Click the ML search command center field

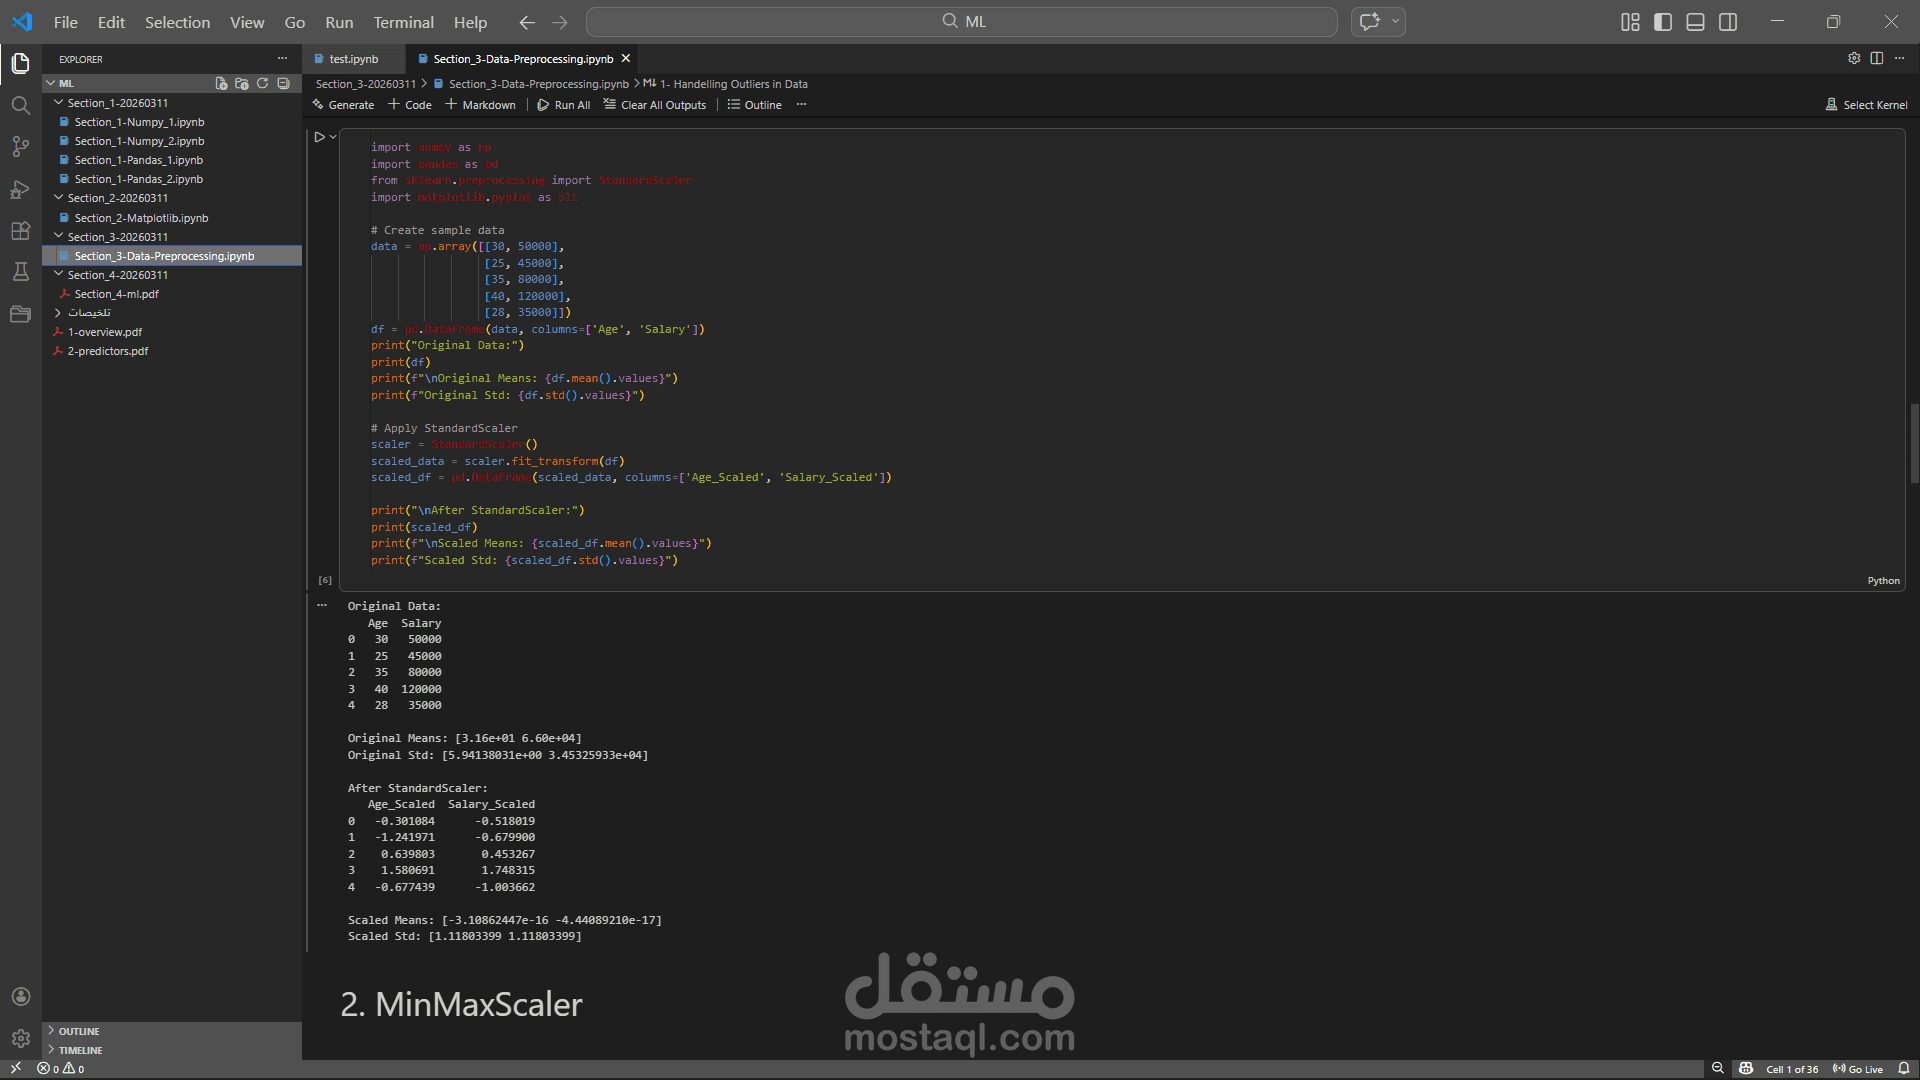pos(962,22)
